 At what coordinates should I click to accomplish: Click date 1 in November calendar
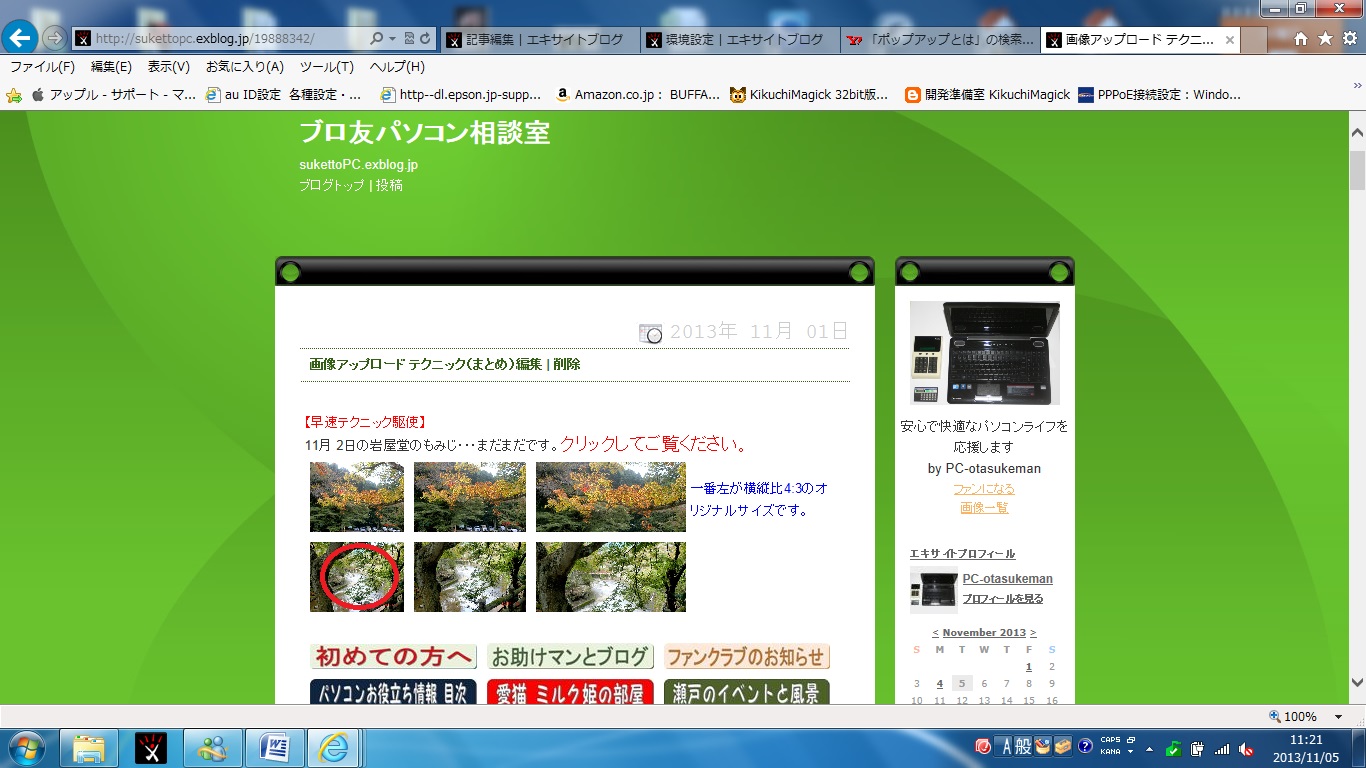point(1028,667)
